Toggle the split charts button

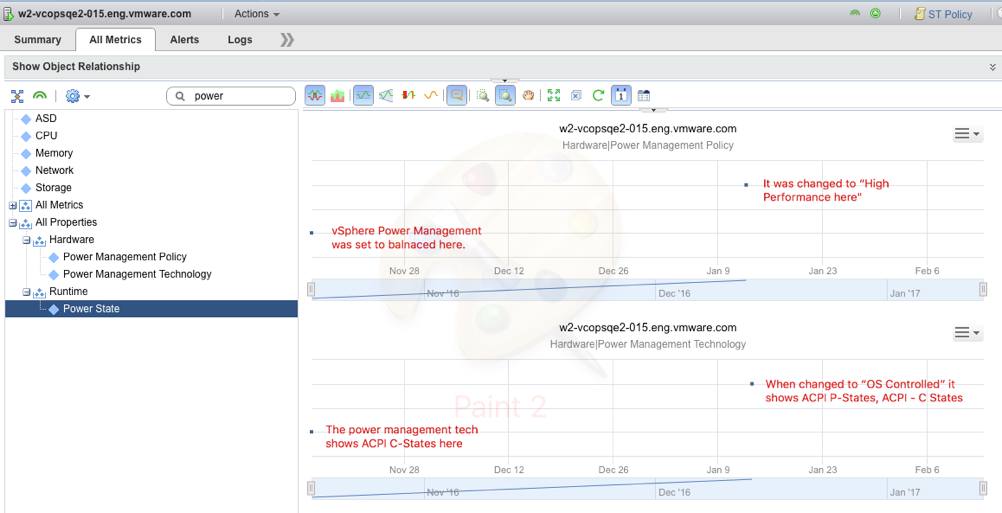(315, 96)
